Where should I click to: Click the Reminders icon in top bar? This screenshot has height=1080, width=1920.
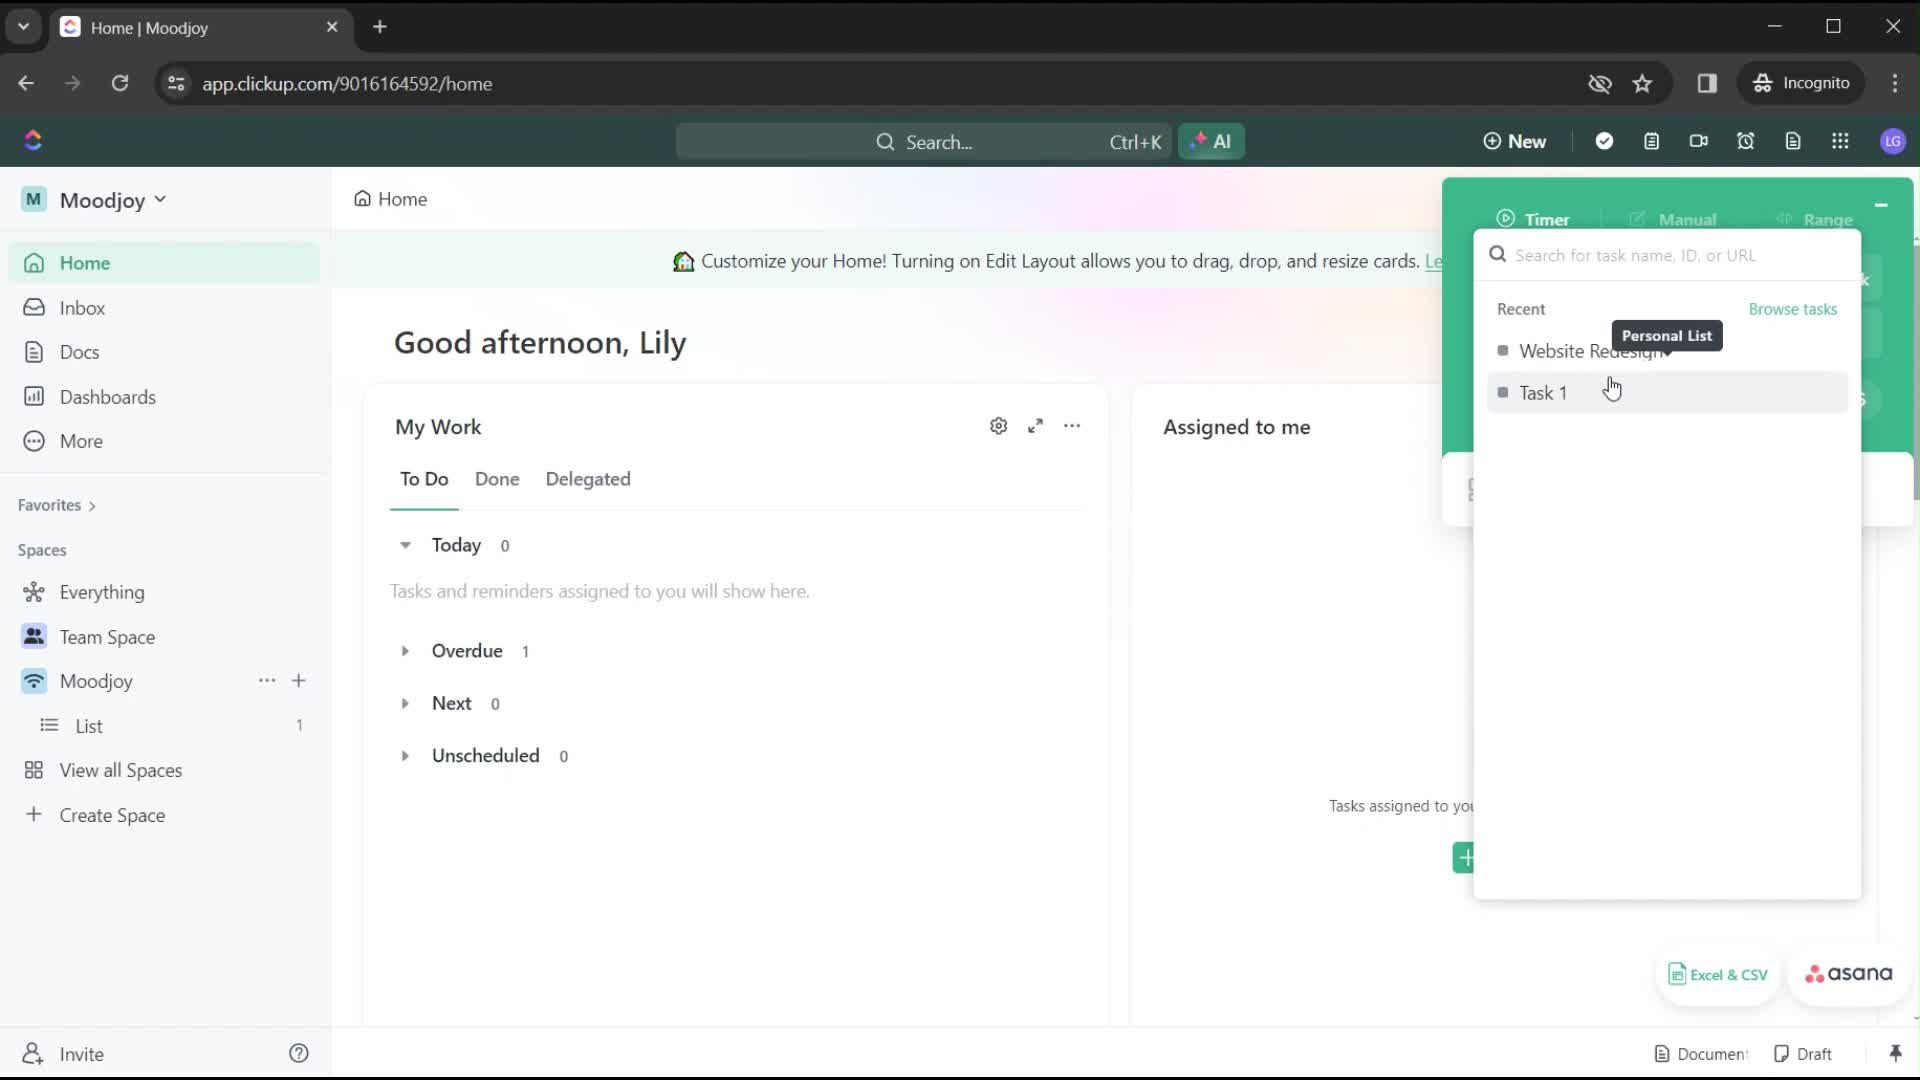point(1747,141)
